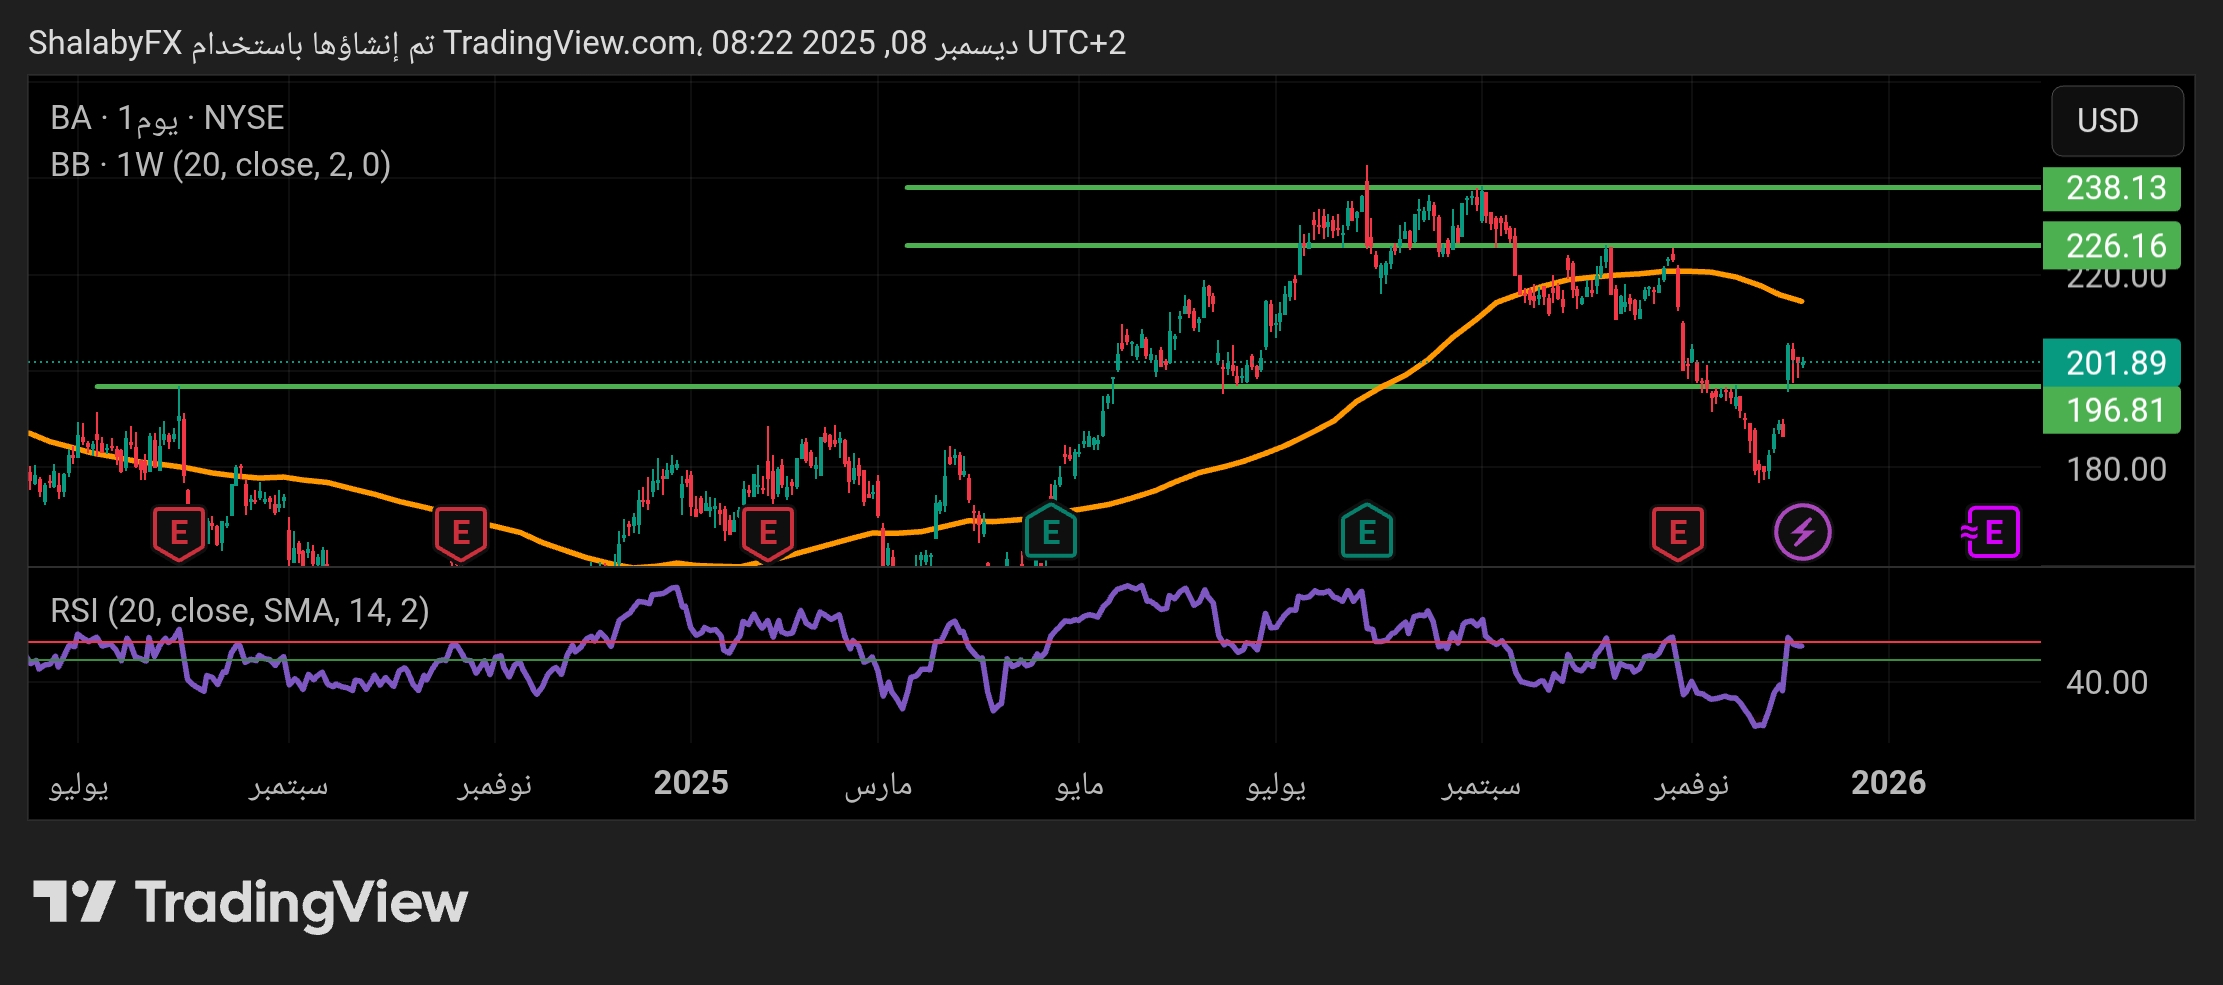Image resolution: width=2223 pixels, height=985 pixels.
Task: Open red earnings marker just after 2025 label
Action: 768,533
